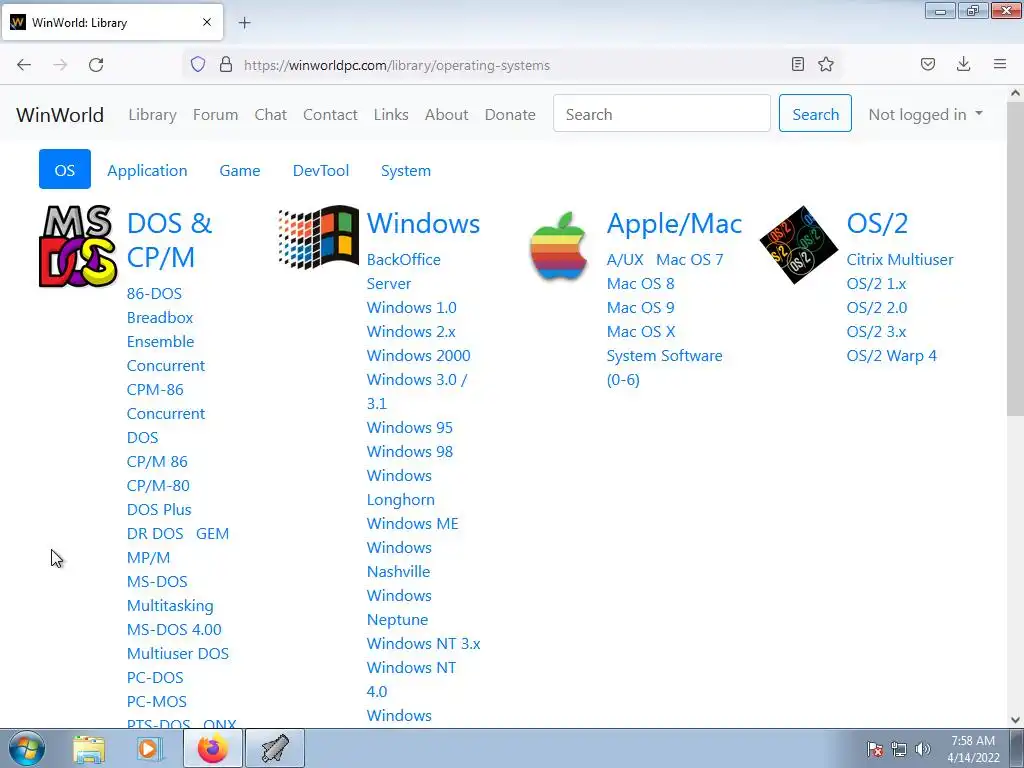Click the page vertical scrollbar thumb
The width and height of the screenshot is (1024, 768).
[1016, 261]
